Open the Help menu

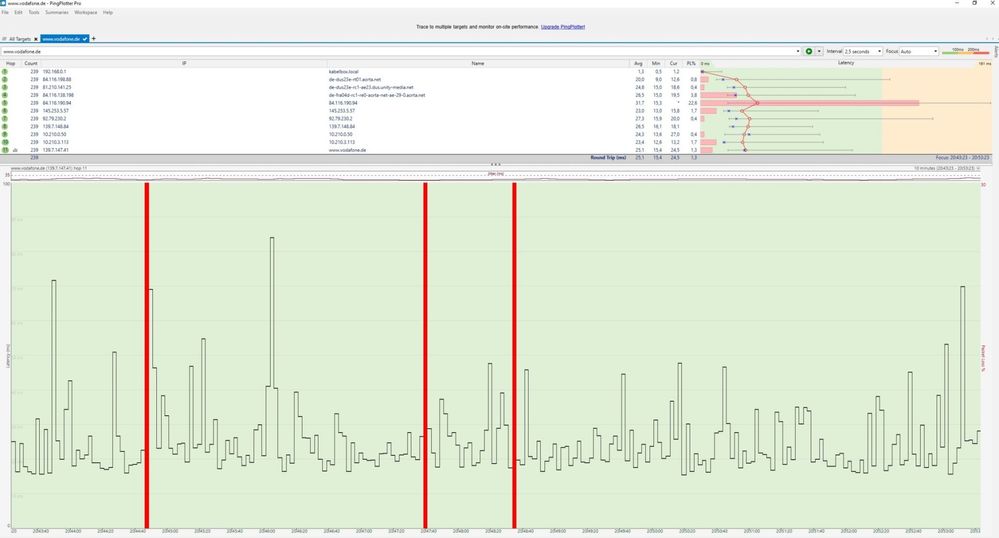point(108,12)
